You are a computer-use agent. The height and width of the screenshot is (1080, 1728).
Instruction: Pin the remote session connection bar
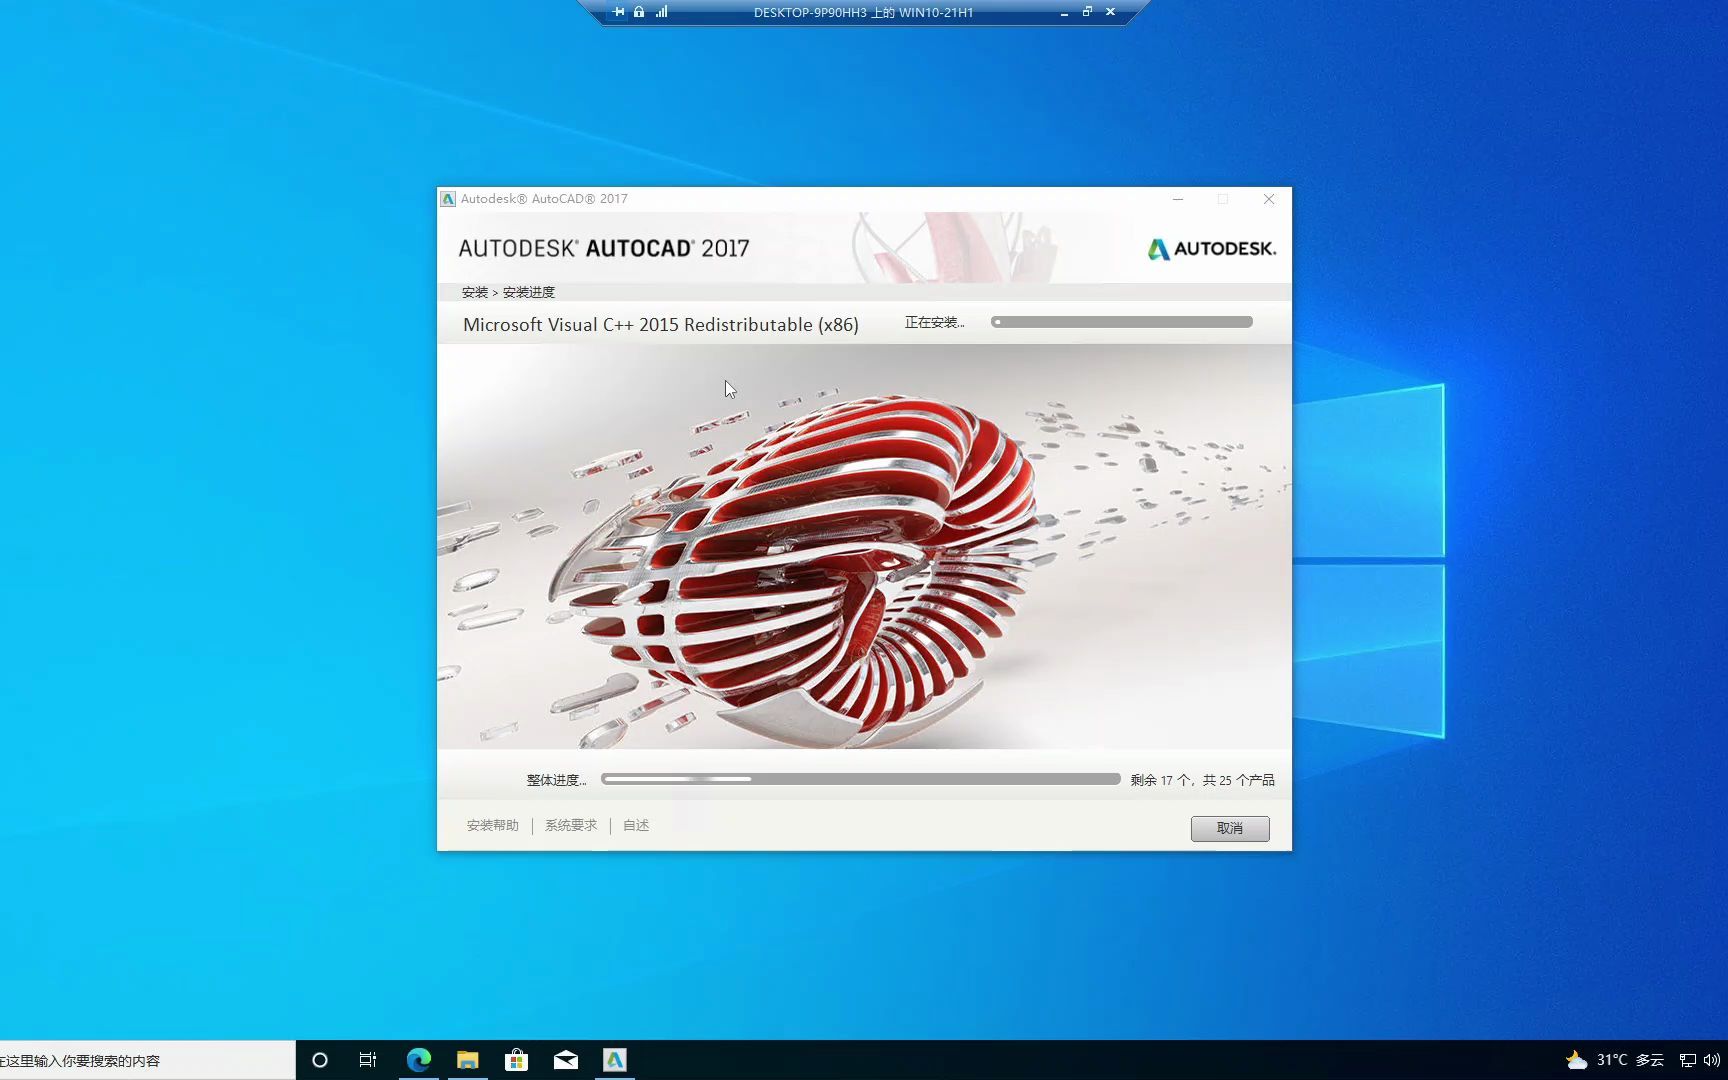click(x=619, y=12)
